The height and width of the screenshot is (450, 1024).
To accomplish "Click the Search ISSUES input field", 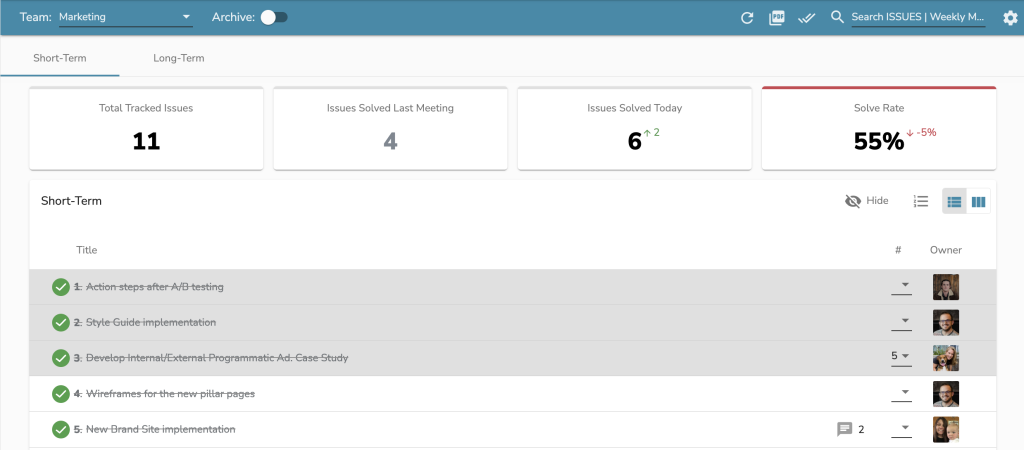I will pyautogui.click(x=917, y=18).
